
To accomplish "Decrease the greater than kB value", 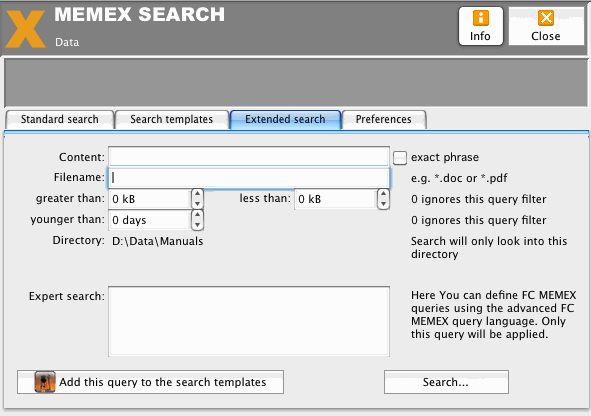I will pyautogui.click(x=197, y=204).
